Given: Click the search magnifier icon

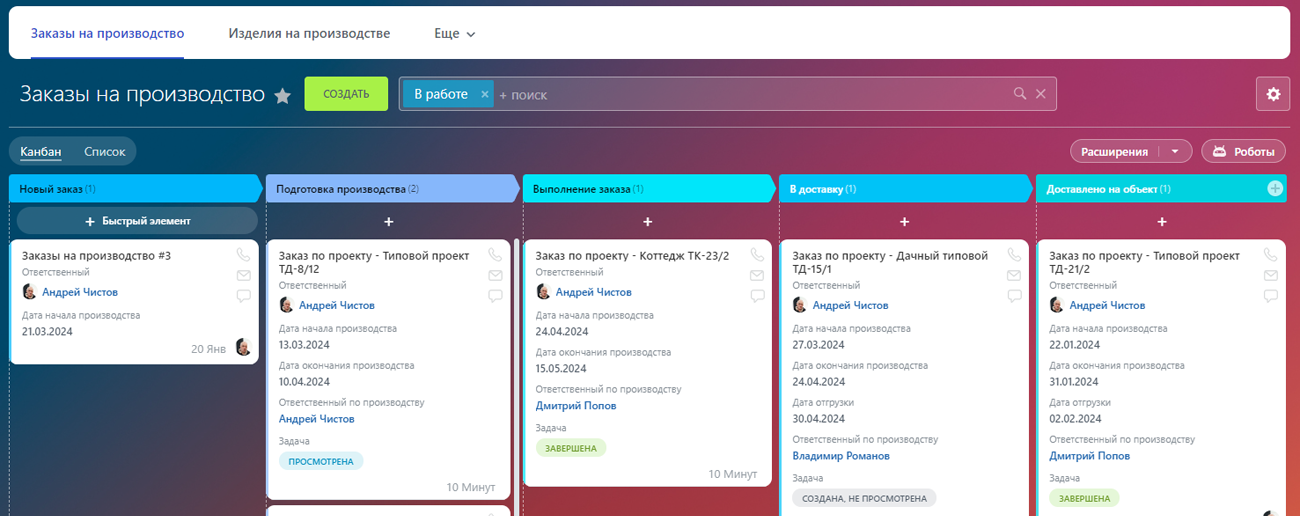Looking at the screenshot, I should (1020, 94).
